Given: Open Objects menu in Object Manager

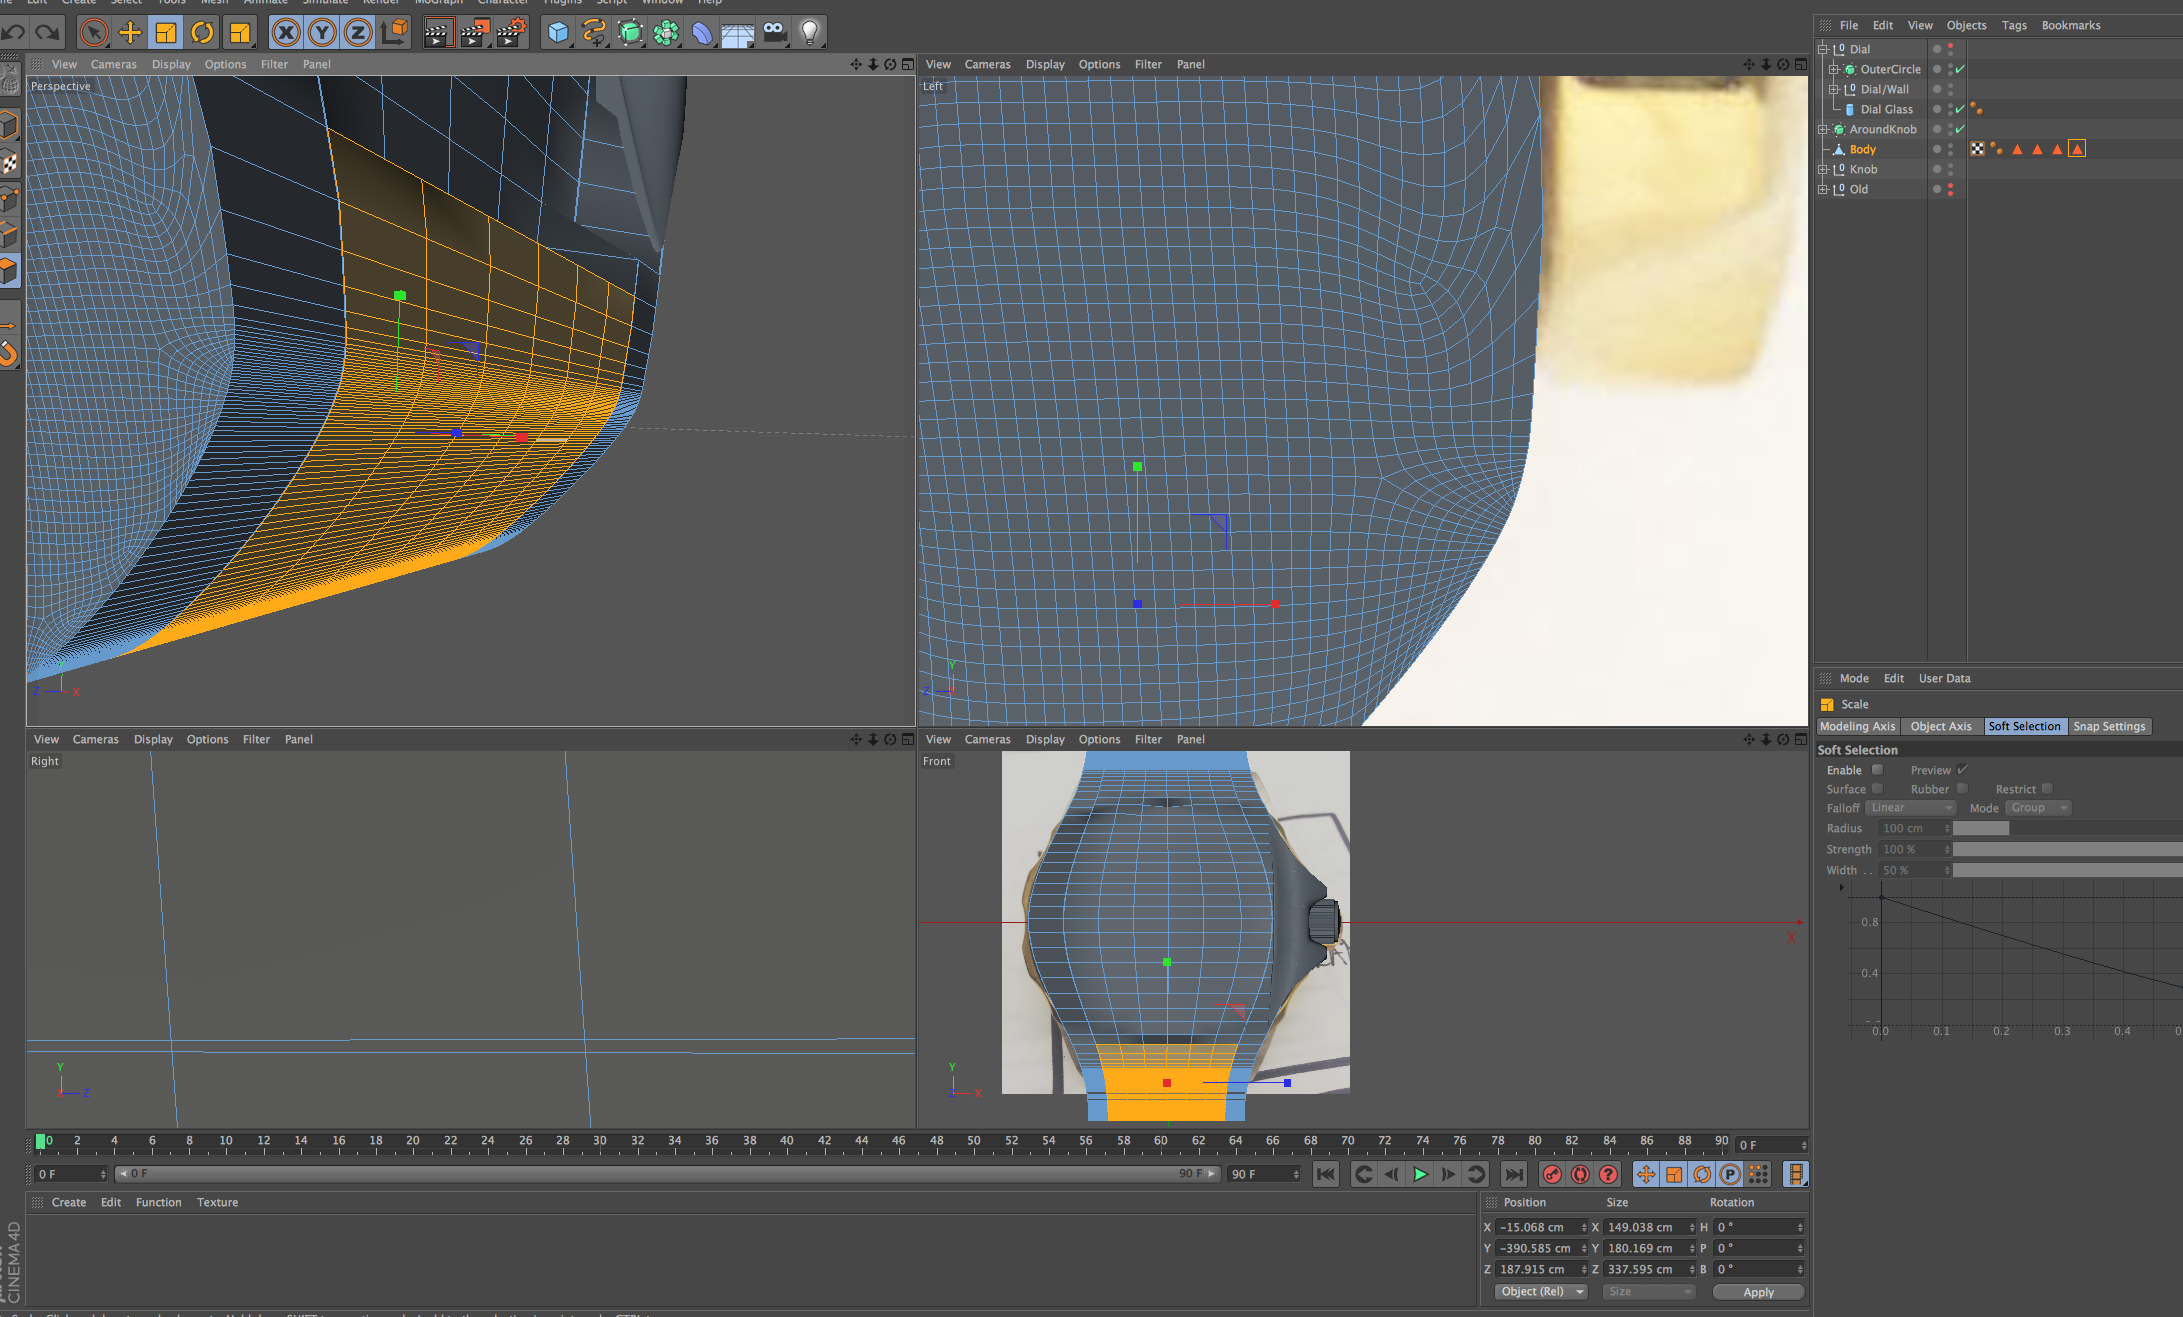Looking at the screenshot, I should pyautogui.click(x=1966, y=25).
